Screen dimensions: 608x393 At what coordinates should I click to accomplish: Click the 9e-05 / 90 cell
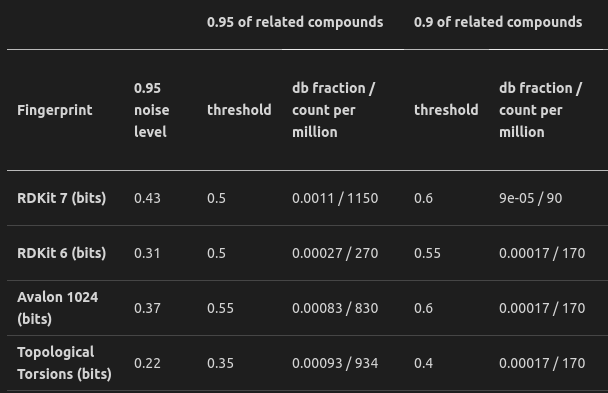click(x=530, y=198)
